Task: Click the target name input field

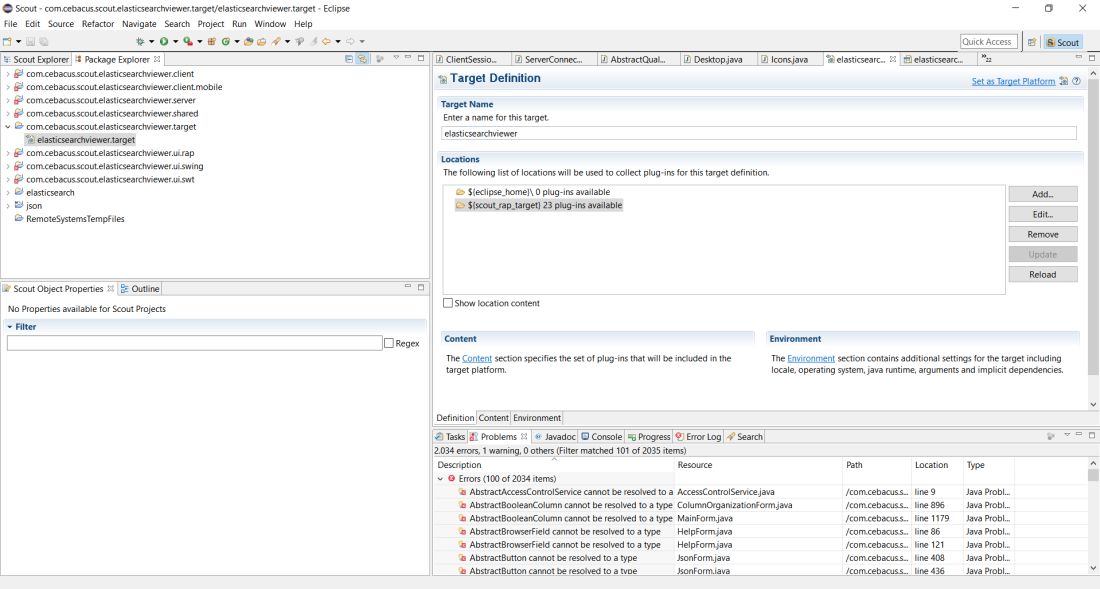Action: [x=759, y=133]
